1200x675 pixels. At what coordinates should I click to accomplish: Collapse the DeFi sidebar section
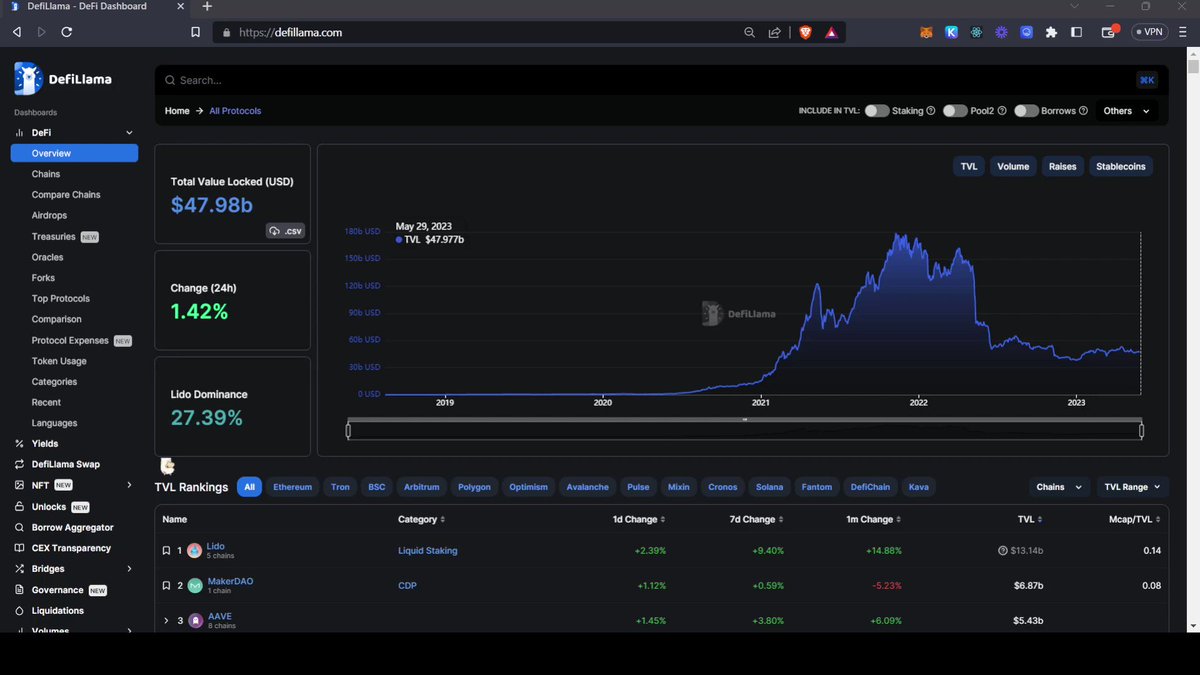[129, 133]
